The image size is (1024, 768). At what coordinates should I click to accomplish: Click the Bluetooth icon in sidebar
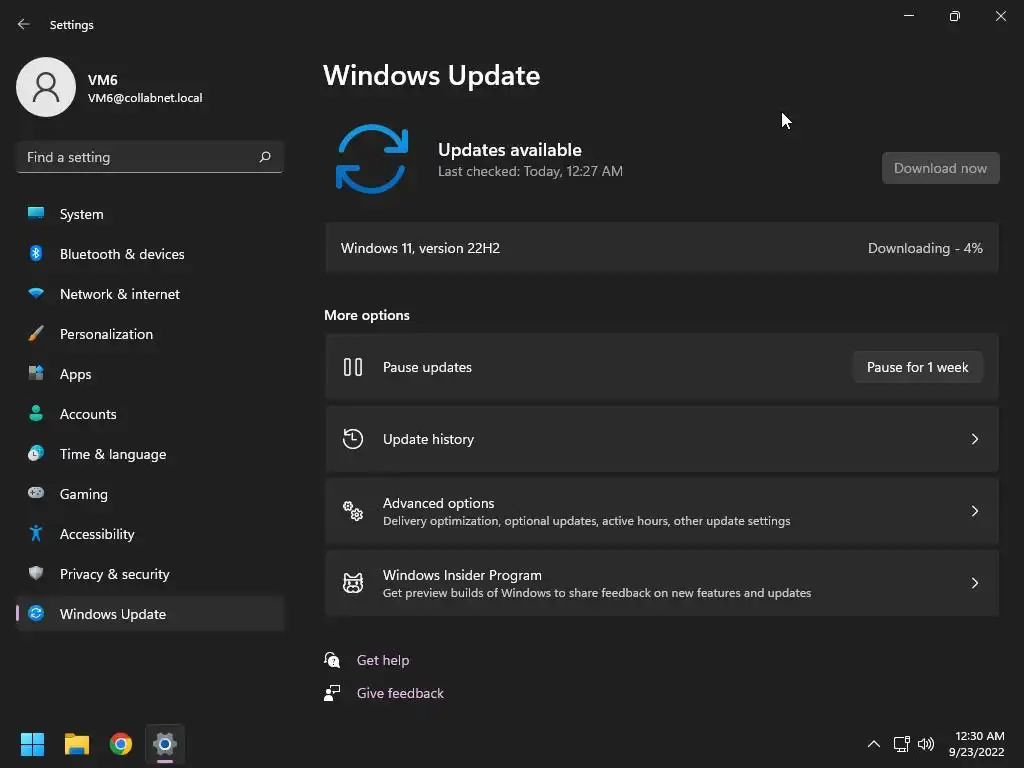(x=36, y=253)
